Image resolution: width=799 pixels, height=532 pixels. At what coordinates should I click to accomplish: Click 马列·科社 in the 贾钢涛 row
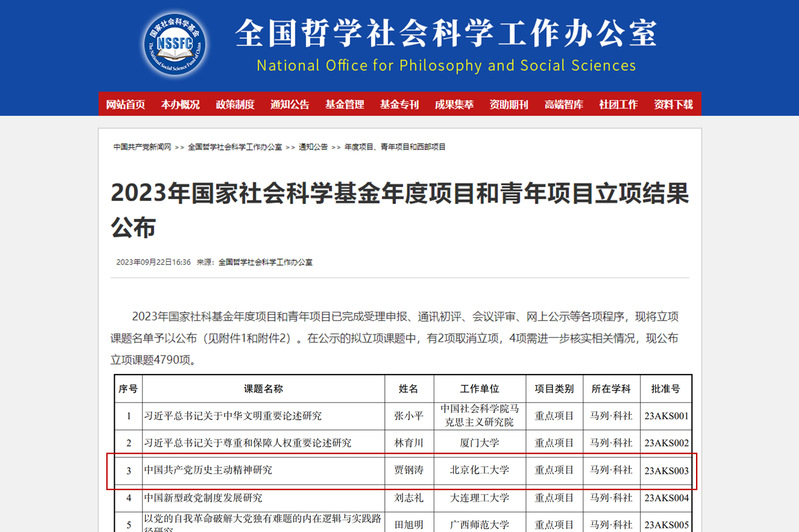pyautogui.click(x=611, y=470)
